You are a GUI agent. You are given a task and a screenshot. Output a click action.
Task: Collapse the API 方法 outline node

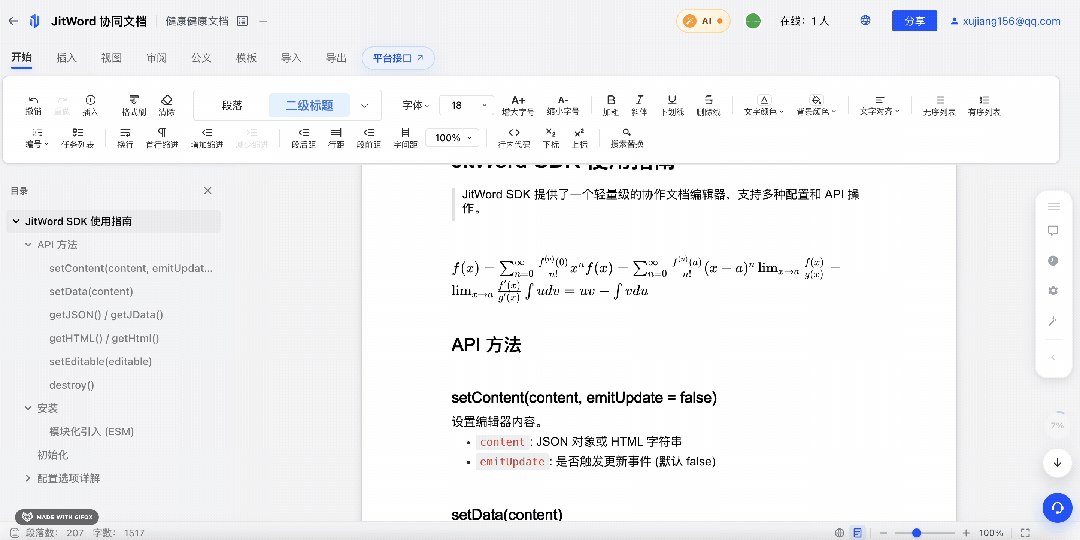tap(28, 245)
